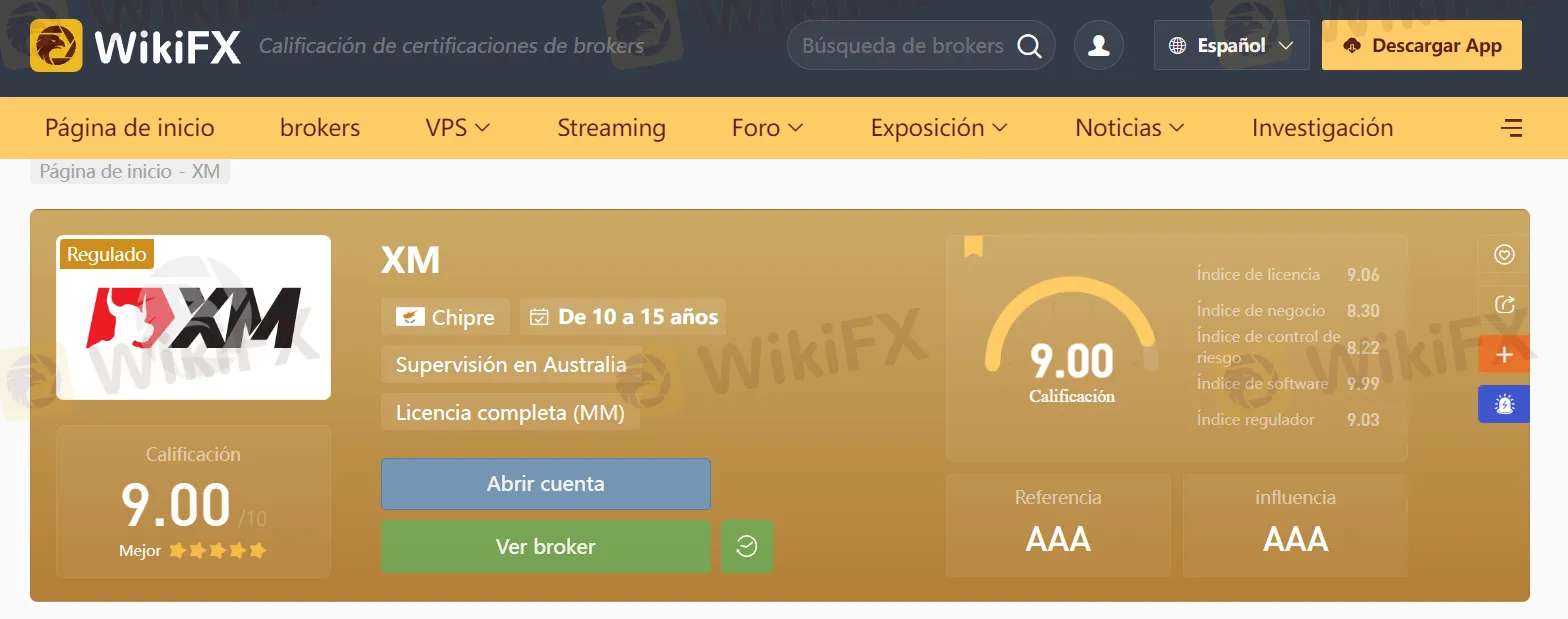Open the Streaming menu item
The width and height of the screenshot is (1568, 619).
[611, 128]
